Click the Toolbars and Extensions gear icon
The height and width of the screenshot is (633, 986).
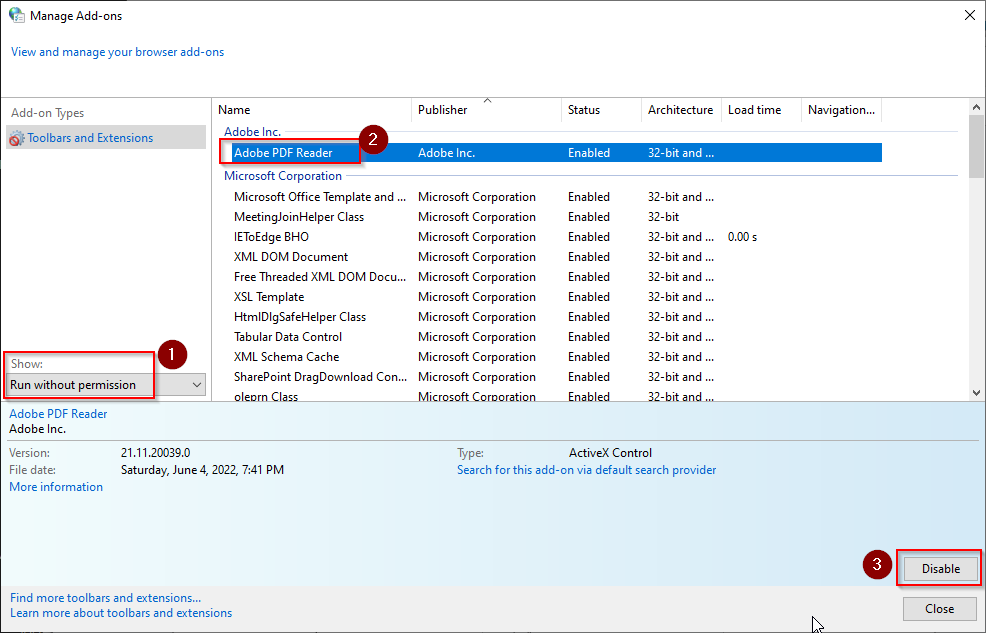[17, 138]
